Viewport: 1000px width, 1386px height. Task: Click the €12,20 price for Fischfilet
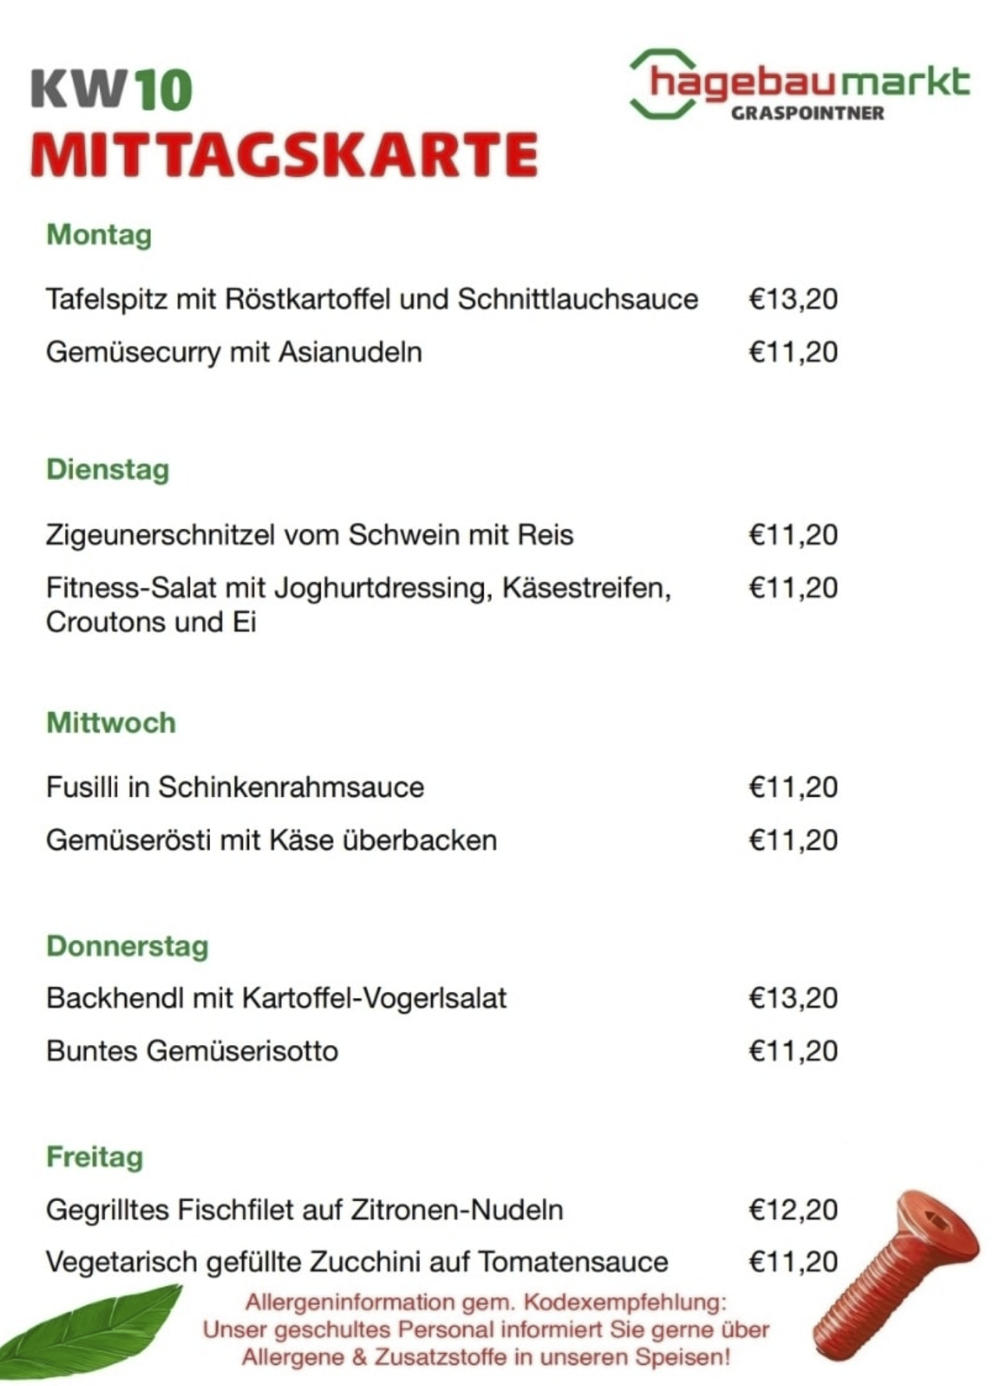793,1210
